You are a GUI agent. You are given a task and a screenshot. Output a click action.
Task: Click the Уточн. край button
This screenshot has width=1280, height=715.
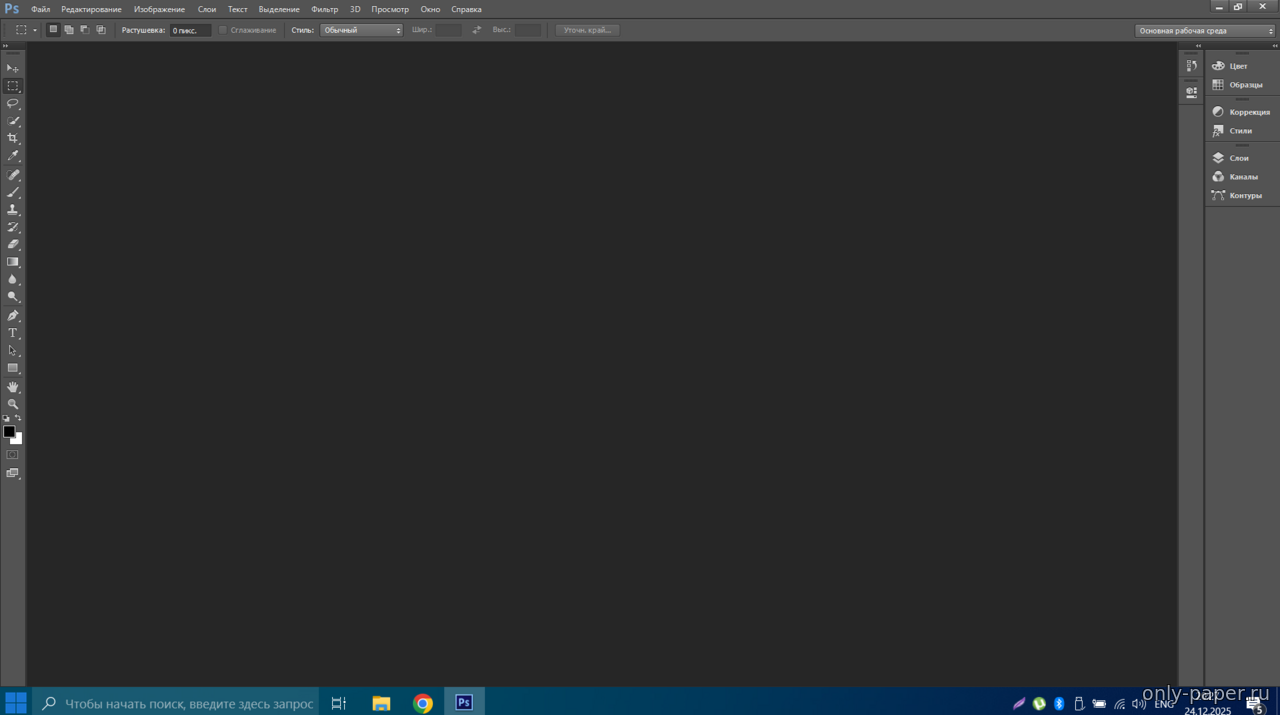(x=587, y=30)
